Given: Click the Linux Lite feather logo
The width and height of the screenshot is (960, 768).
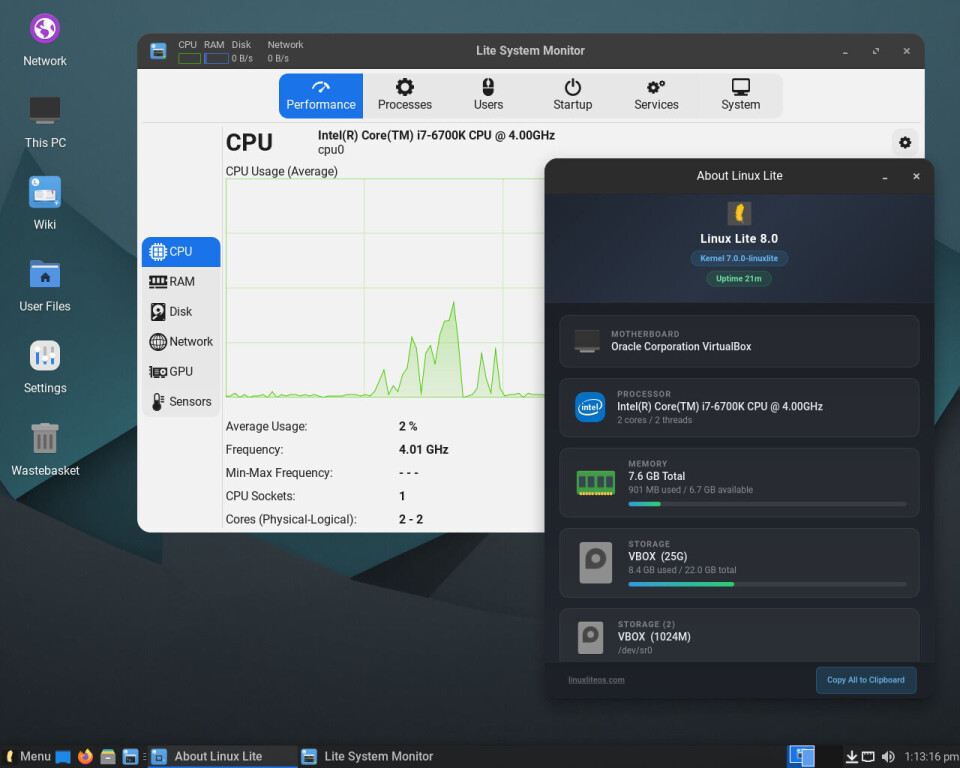Looking at the screenshot, I should click(x=739, y=213).
